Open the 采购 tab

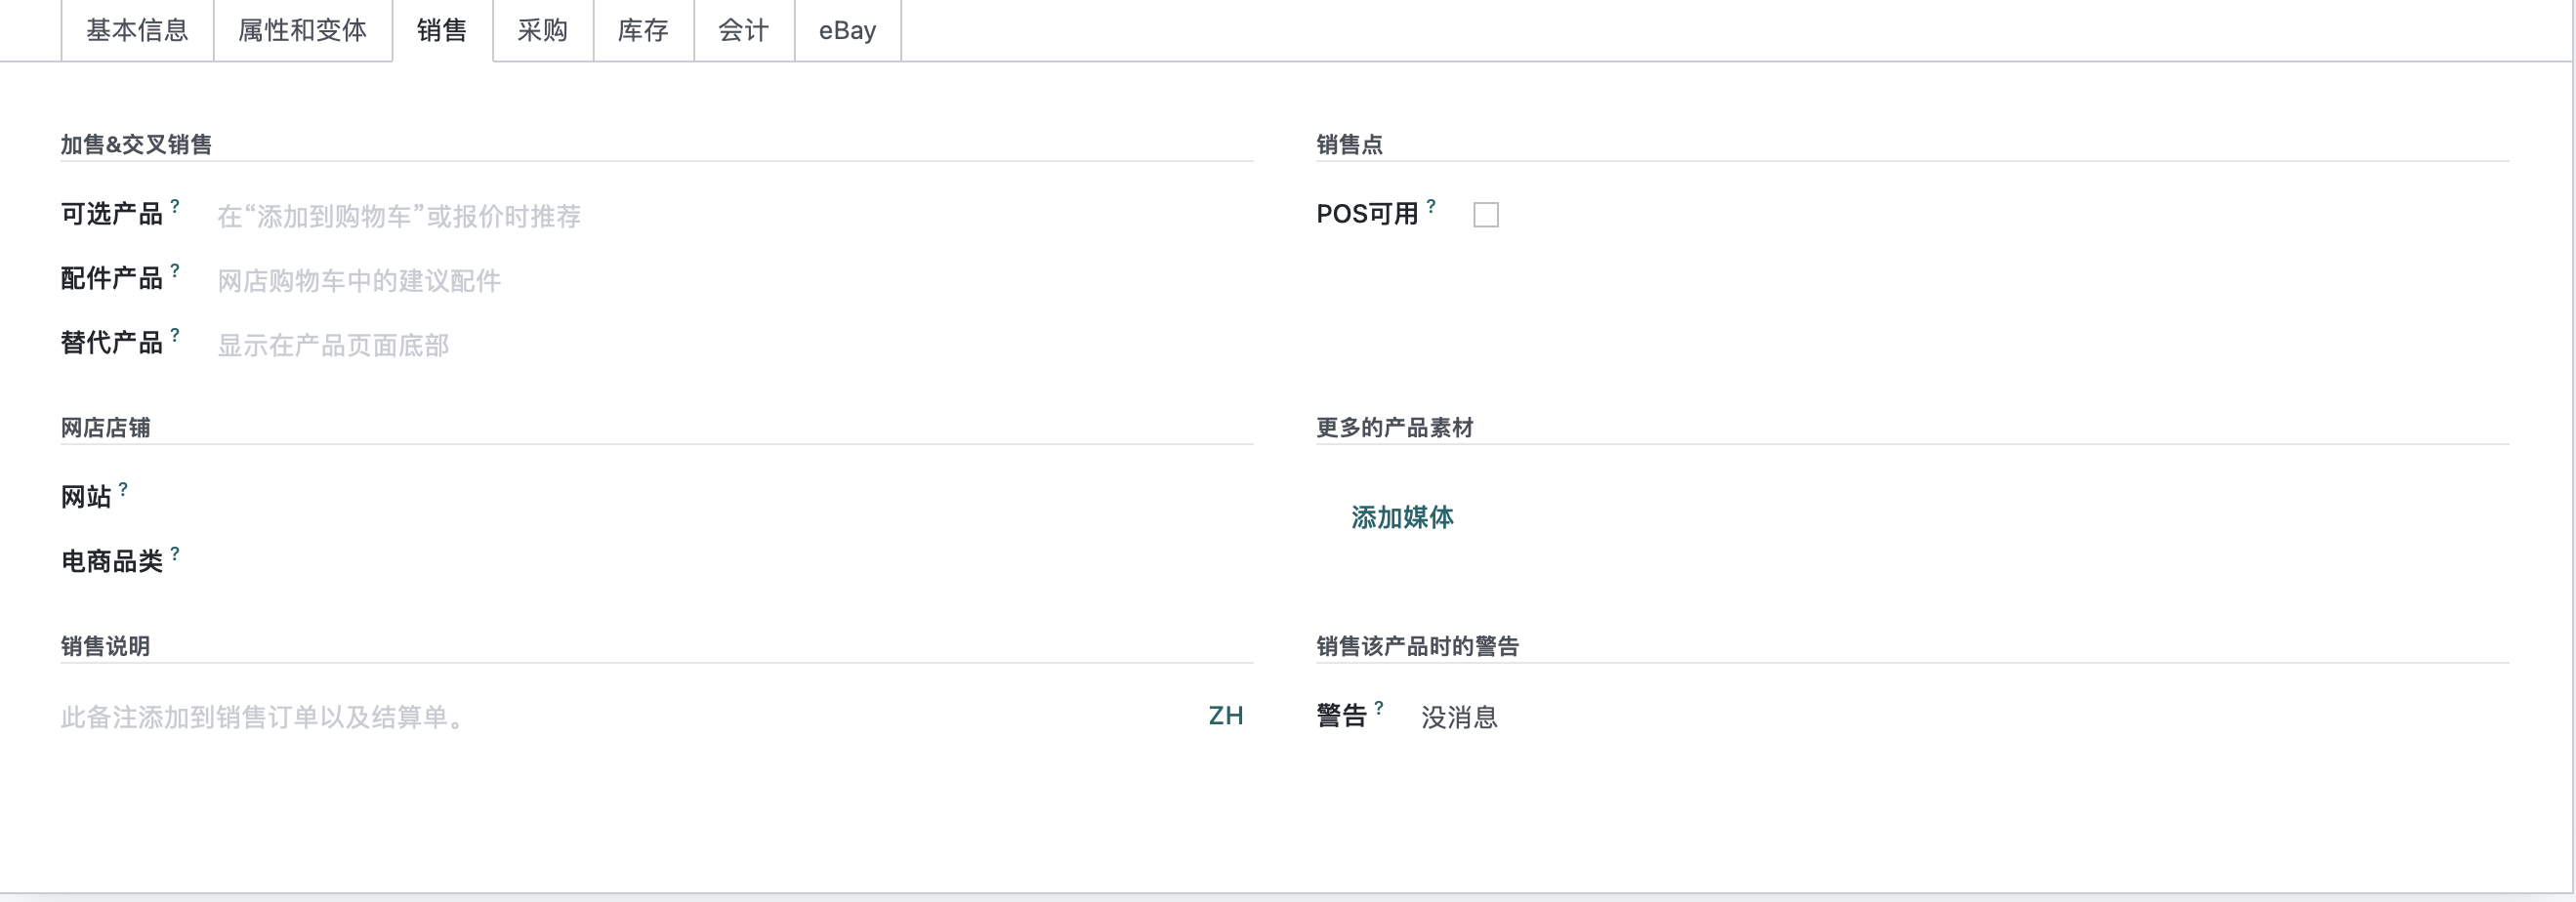point(543,30)
